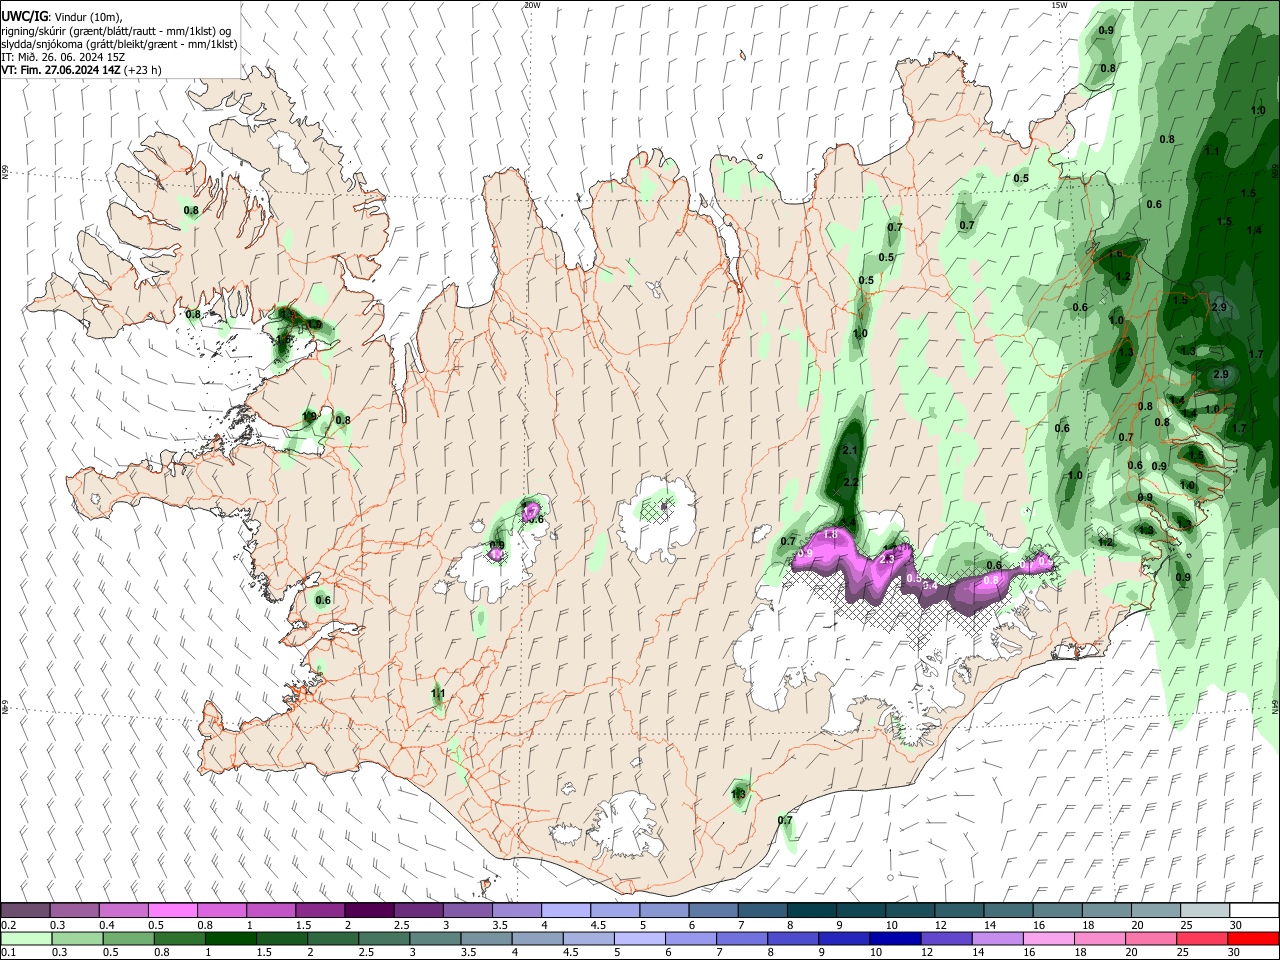Click the palest green first swatch of the rain scale
The height and width of the screenshot is (960, 1280).
tap(25, 938)
